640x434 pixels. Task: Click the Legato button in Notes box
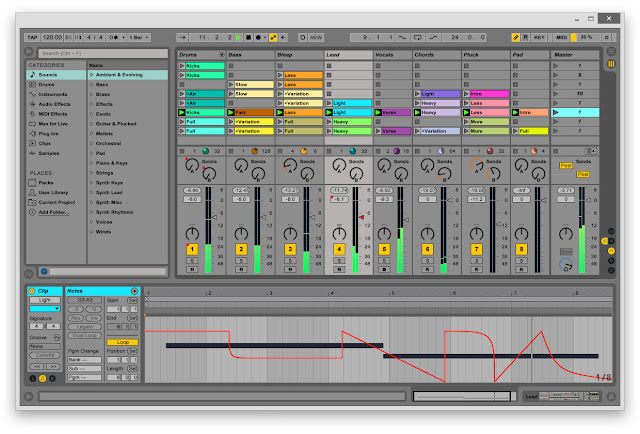click(84, 327)
